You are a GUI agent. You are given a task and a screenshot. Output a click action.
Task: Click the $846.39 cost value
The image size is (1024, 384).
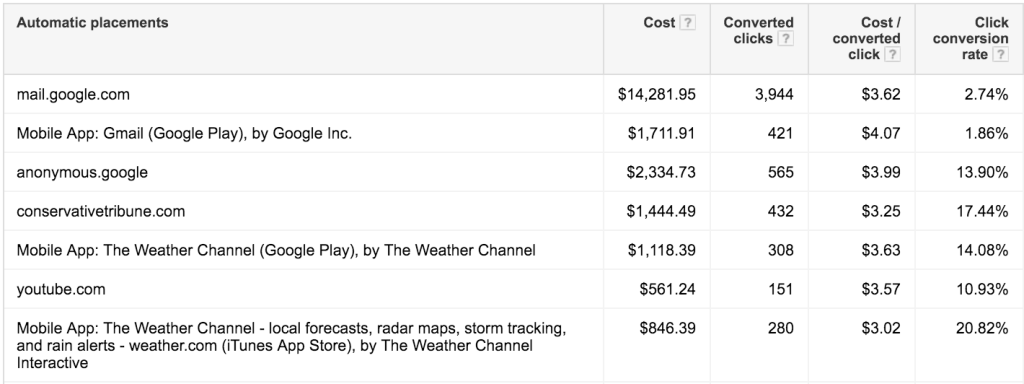(667, 328)
